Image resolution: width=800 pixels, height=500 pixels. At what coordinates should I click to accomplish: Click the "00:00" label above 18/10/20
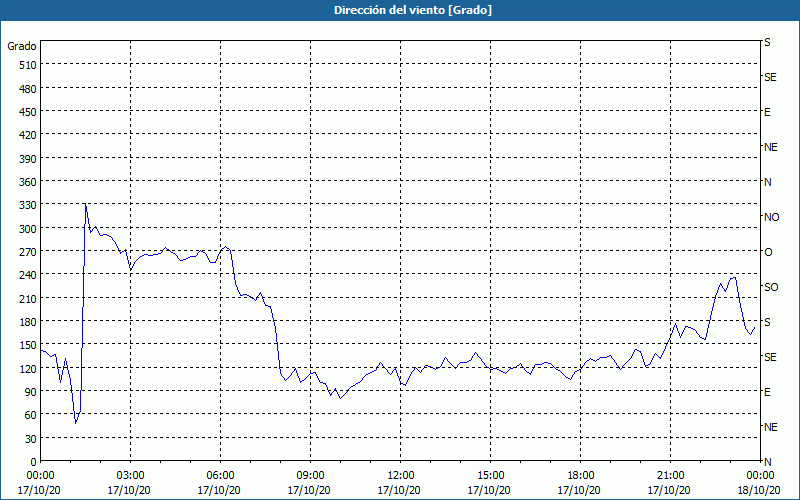pos(760,476)
